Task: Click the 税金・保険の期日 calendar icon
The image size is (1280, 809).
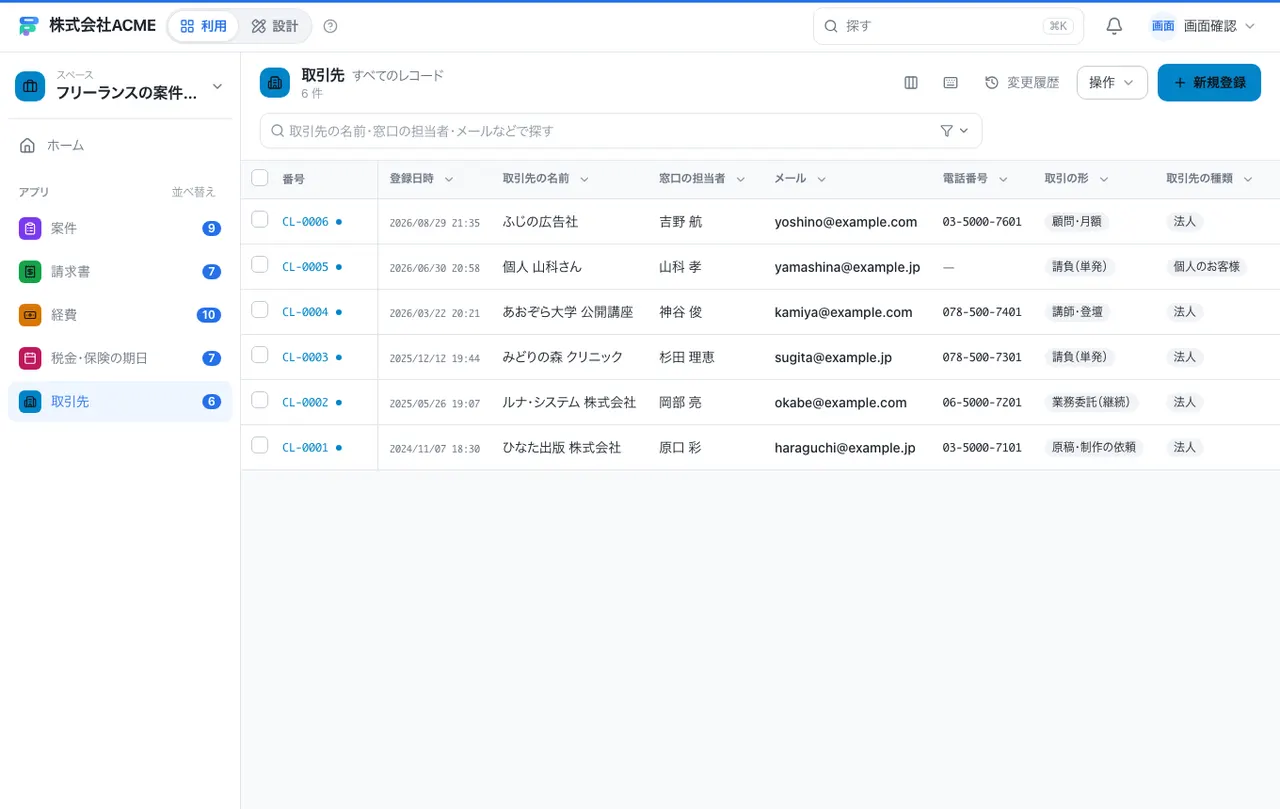Action: pyautogui.click(x=30, y=358)
